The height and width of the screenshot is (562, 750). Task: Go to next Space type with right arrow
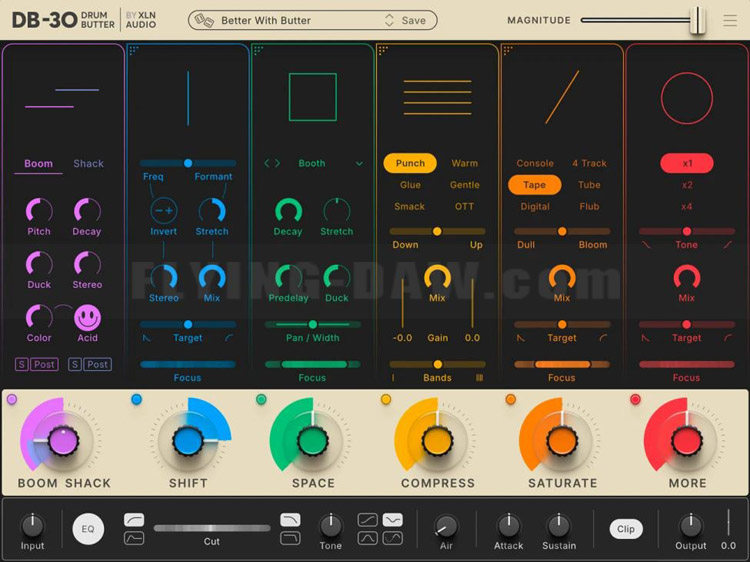pos(277,164)
